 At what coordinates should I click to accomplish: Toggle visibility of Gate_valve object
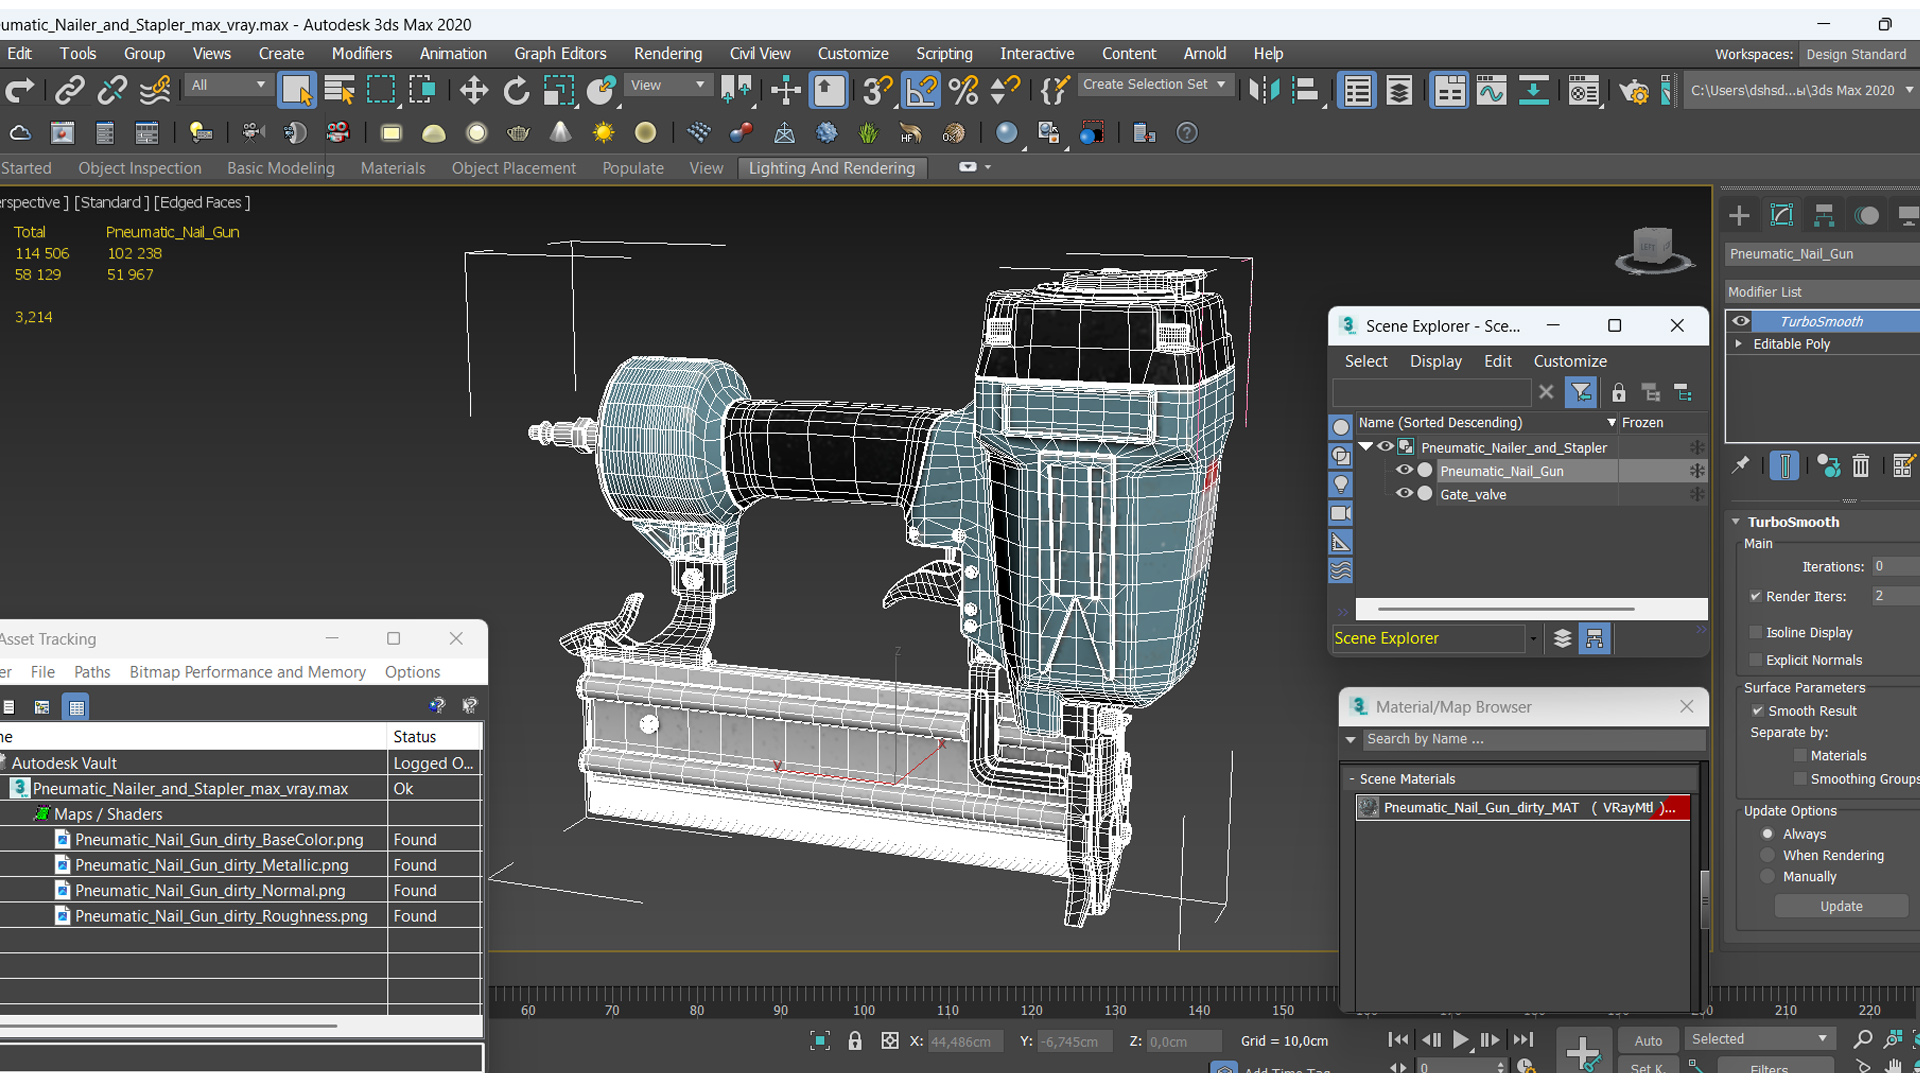pyautogui.click(x=1402, y=493)
